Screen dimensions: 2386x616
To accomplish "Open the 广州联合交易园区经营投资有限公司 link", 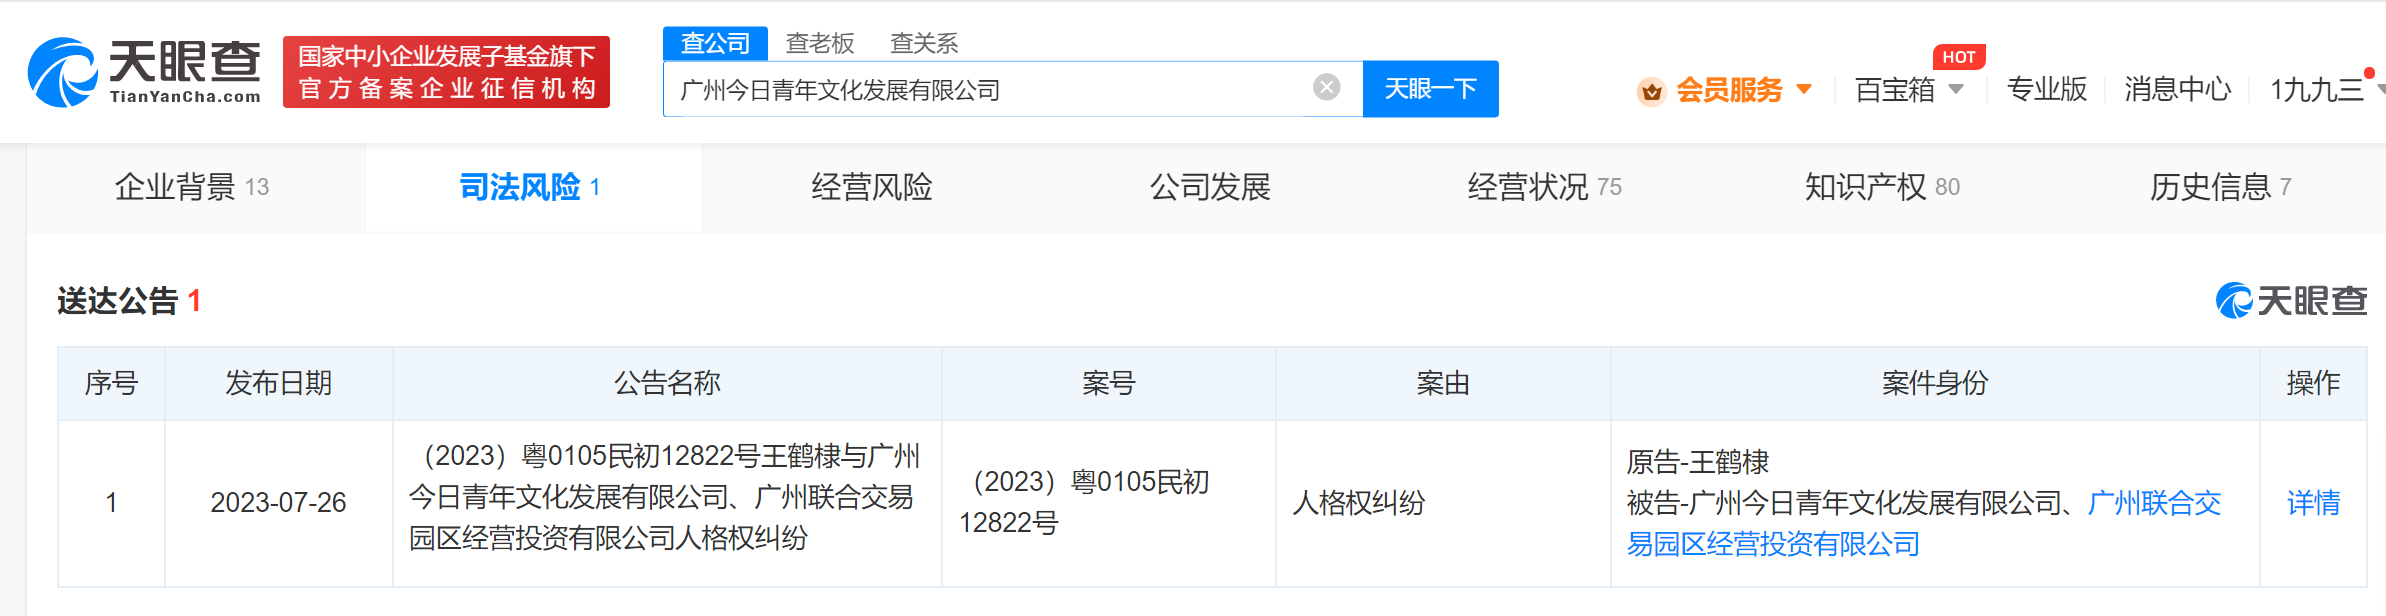I will (x=2154, y=503).
